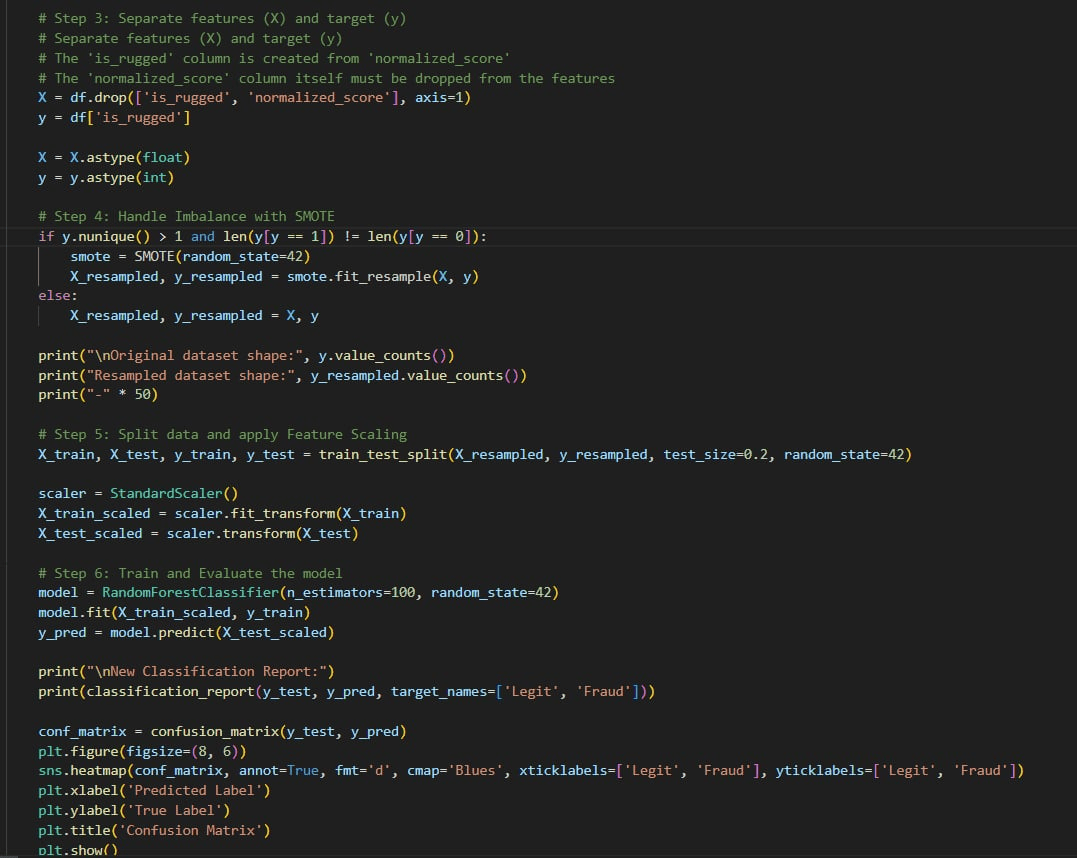Viewport: 1077px width, 858px height.
Task: Click the '# Step 6: Train and Evaluate' comment
Action: click(x=190, y=573)
